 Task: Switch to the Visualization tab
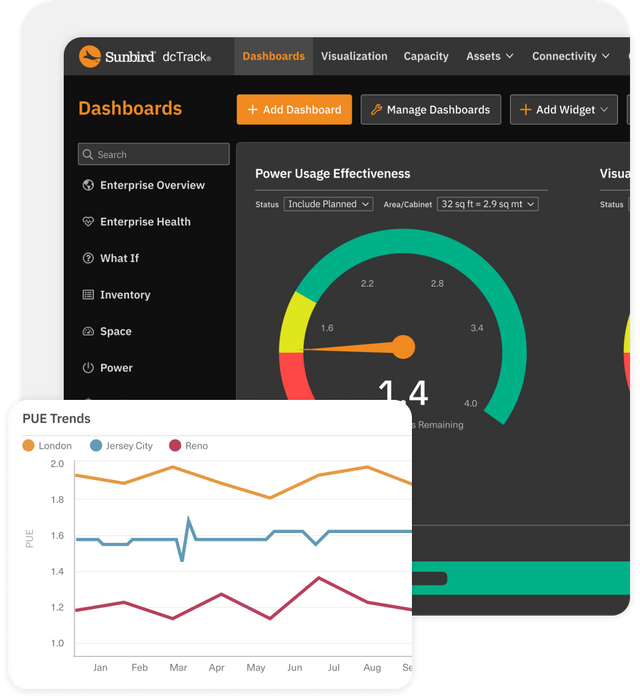(354, 57)
